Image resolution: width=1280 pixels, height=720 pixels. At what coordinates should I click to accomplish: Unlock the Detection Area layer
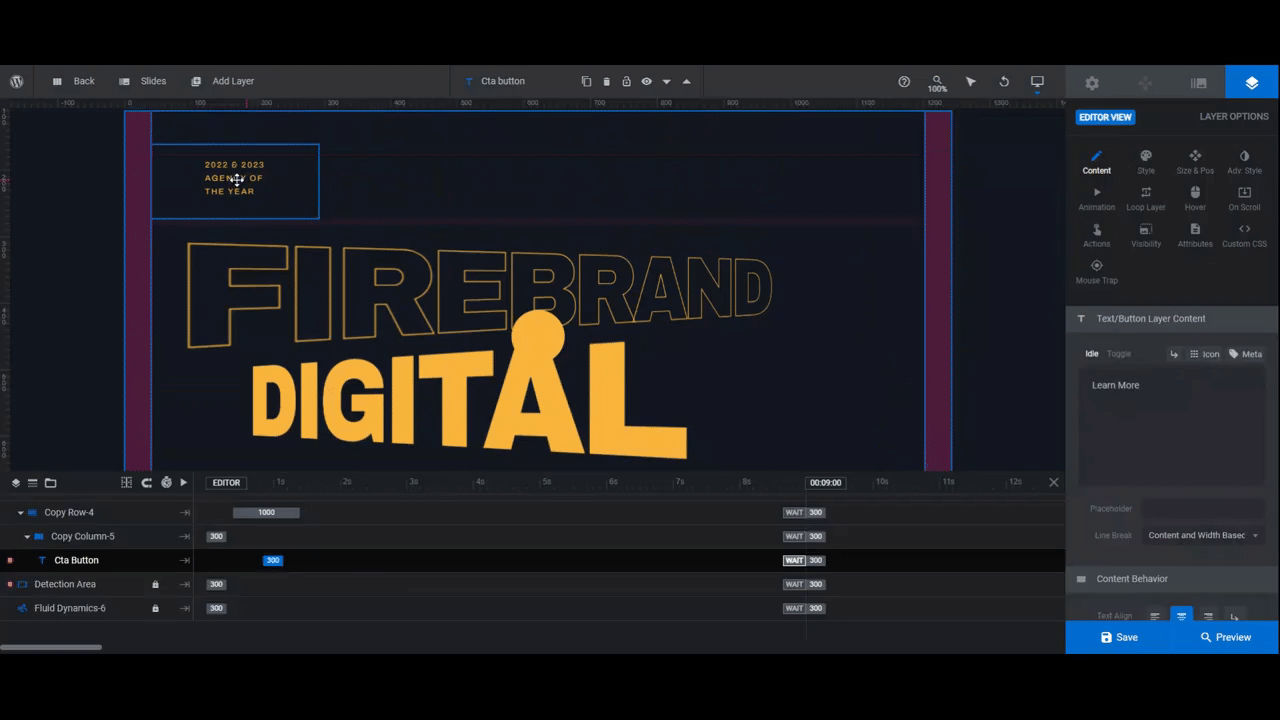[155, 584]
